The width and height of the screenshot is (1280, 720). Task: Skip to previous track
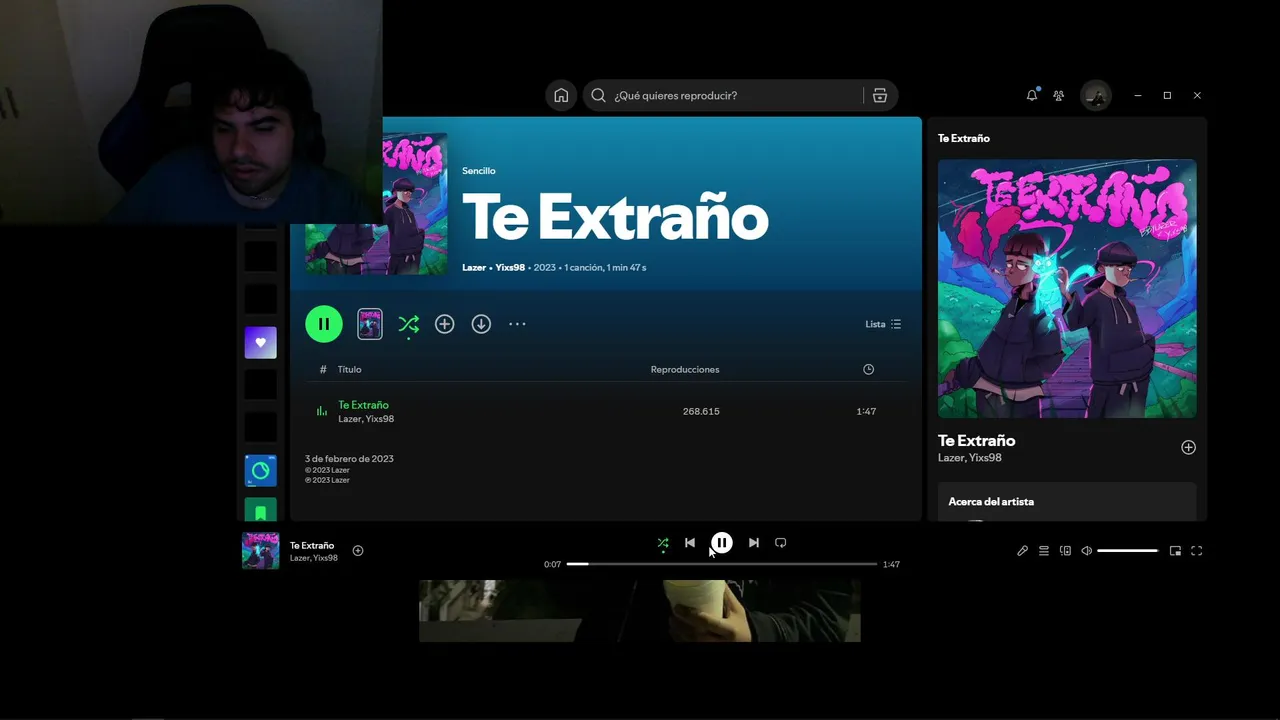[x=690, y=543]
